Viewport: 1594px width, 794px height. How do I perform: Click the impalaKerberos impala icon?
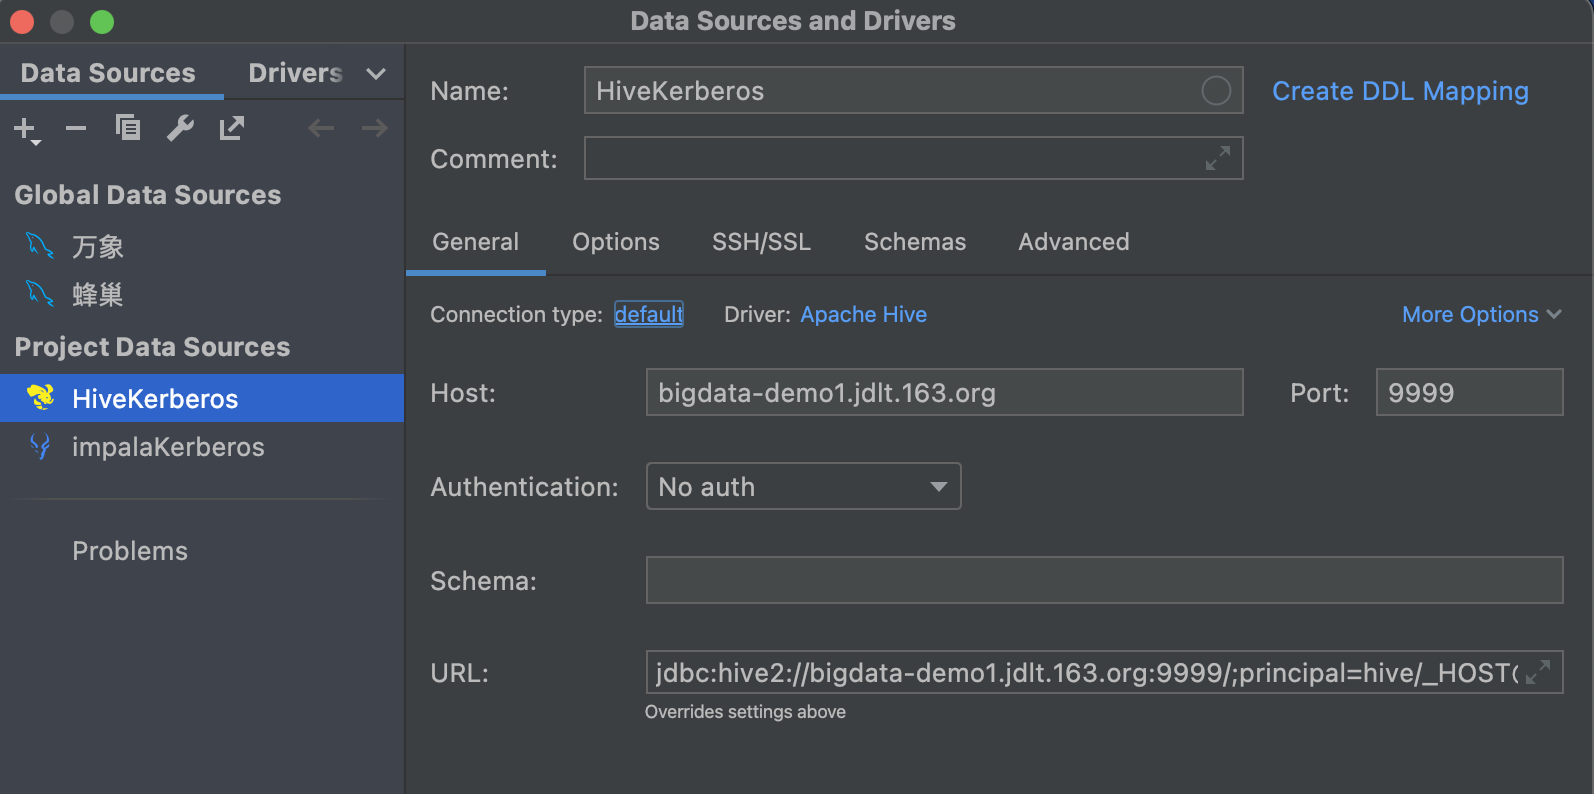click(x=40, y=446)
